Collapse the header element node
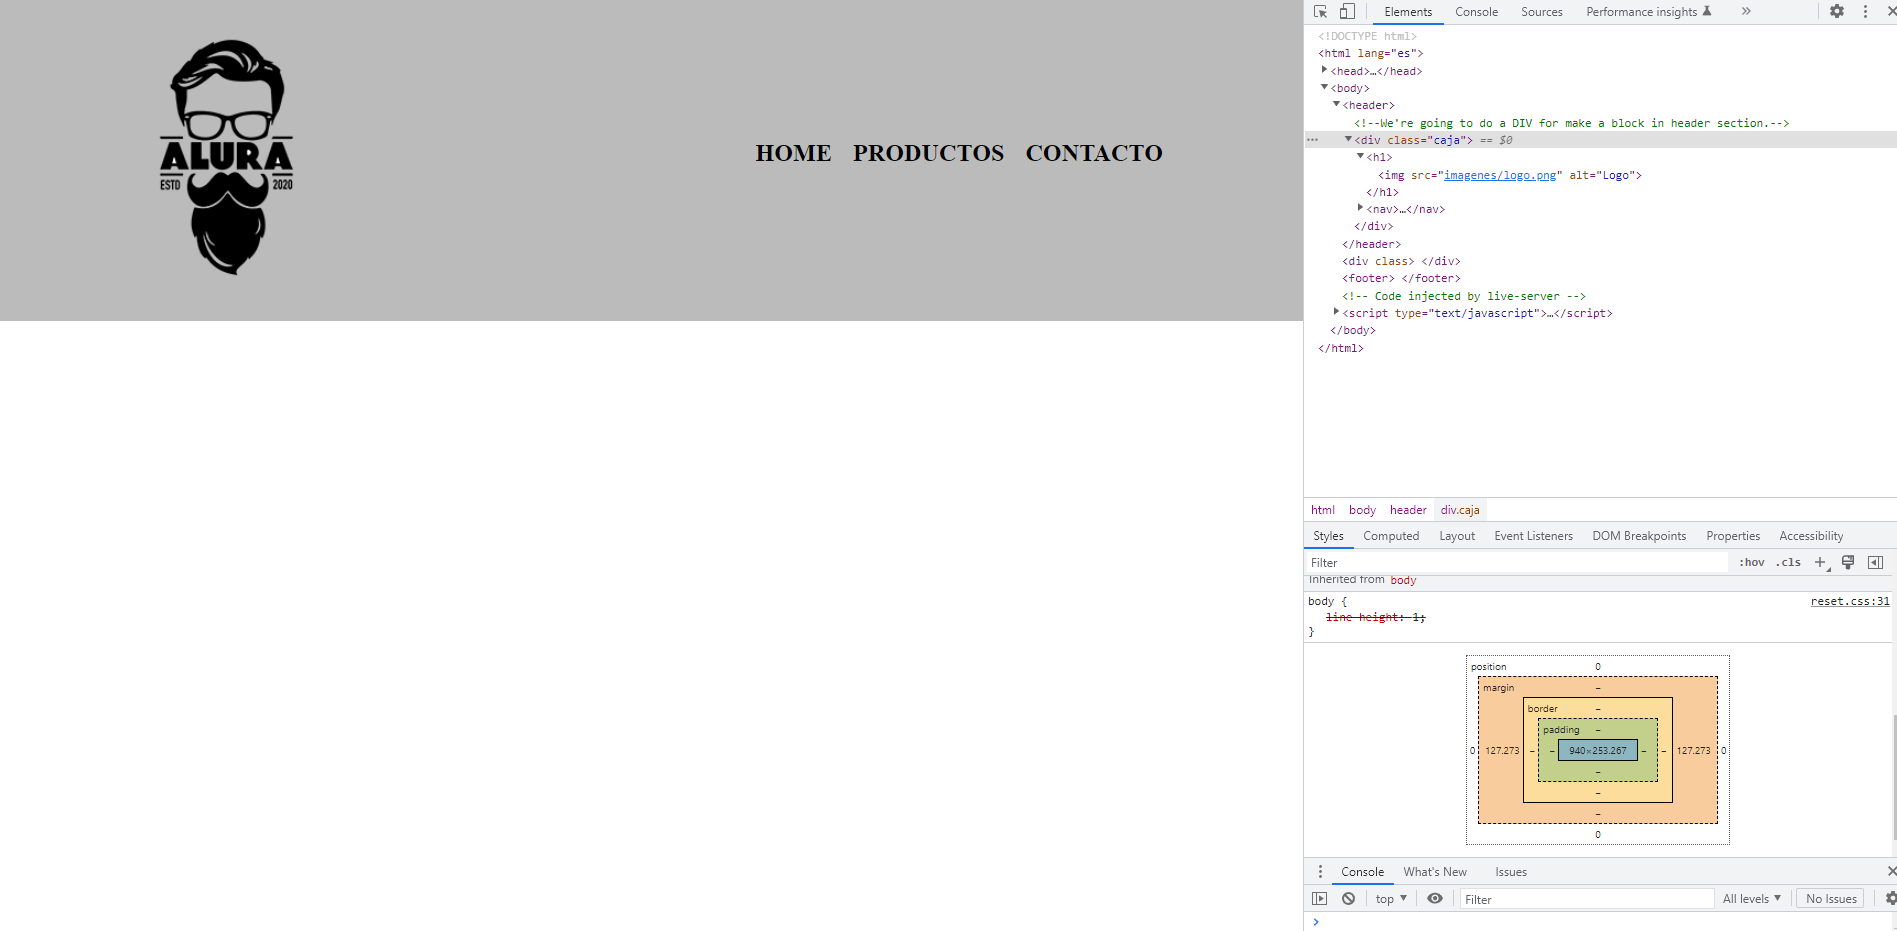The image size is (1897, 931). click(x=1336, y=105)
